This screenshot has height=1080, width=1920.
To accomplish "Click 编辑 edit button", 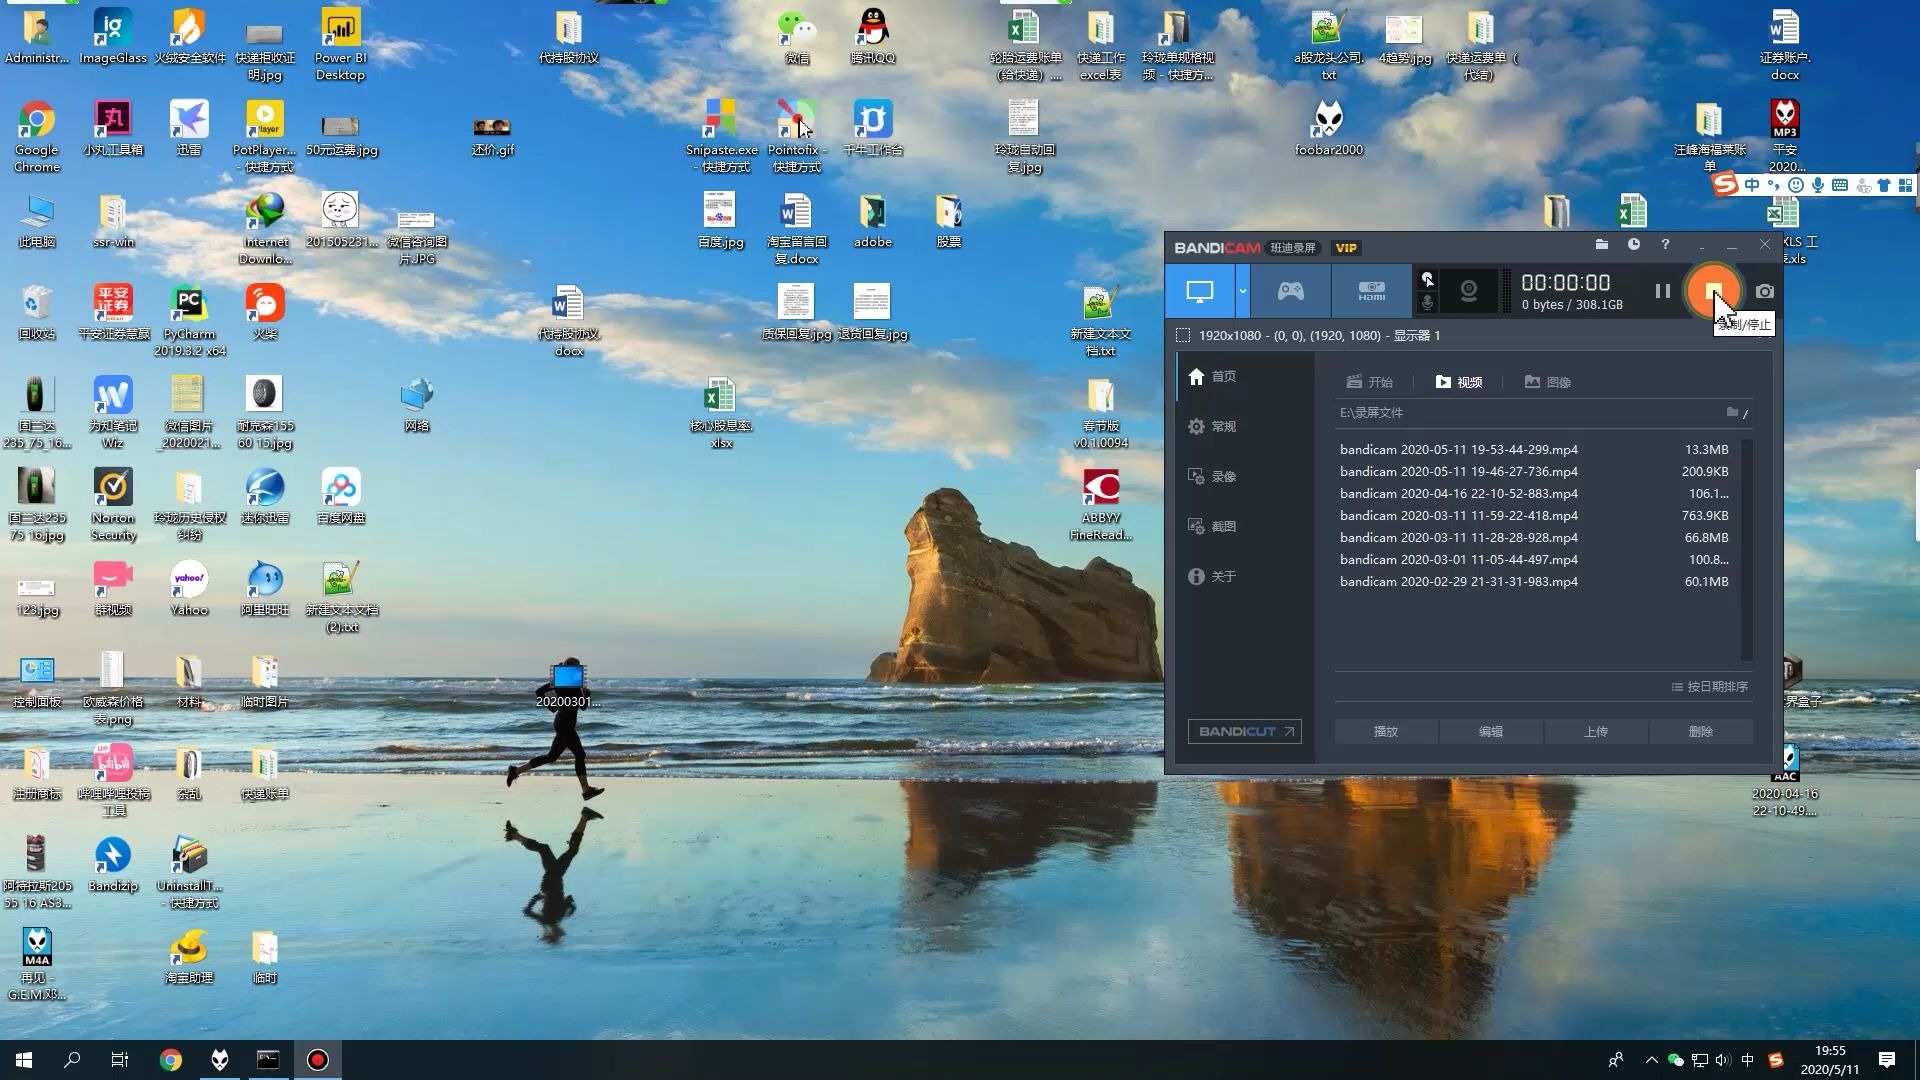I will 1491,732.
